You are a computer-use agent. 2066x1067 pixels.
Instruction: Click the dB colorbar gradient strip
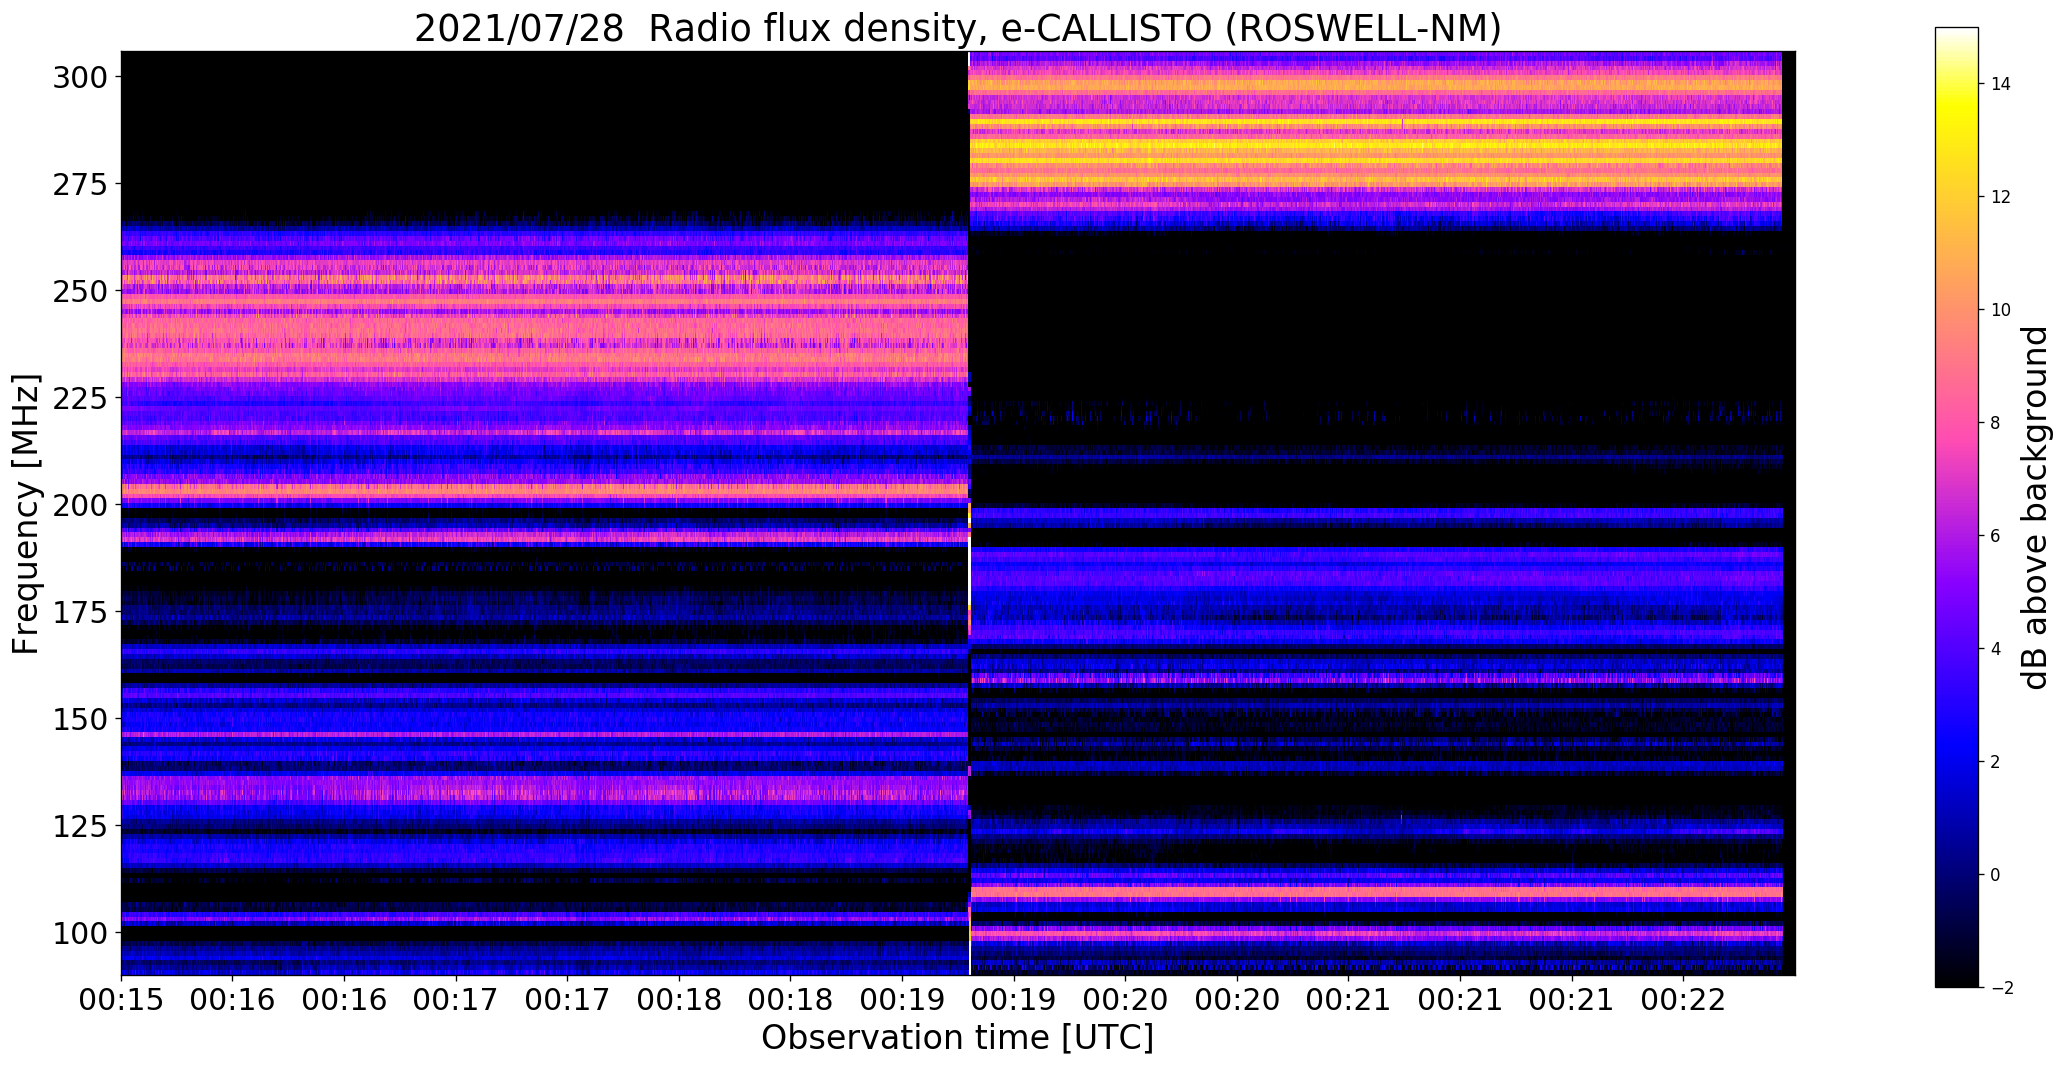[1957, 507]
